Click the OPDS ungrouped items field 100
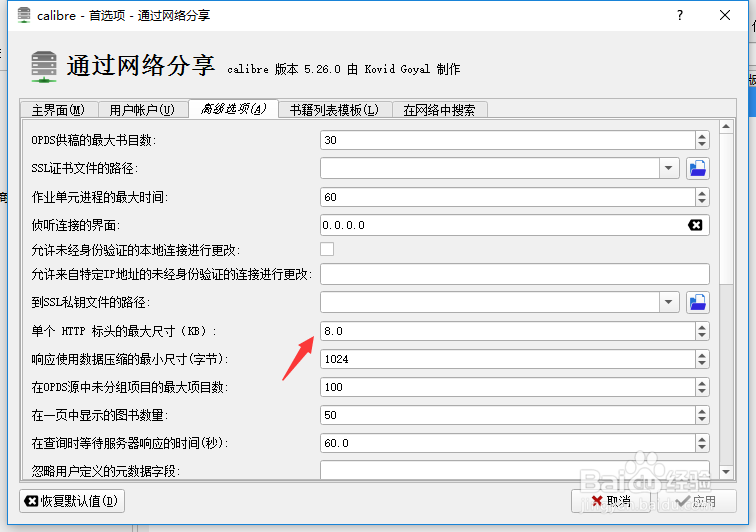 pos(507,387)
